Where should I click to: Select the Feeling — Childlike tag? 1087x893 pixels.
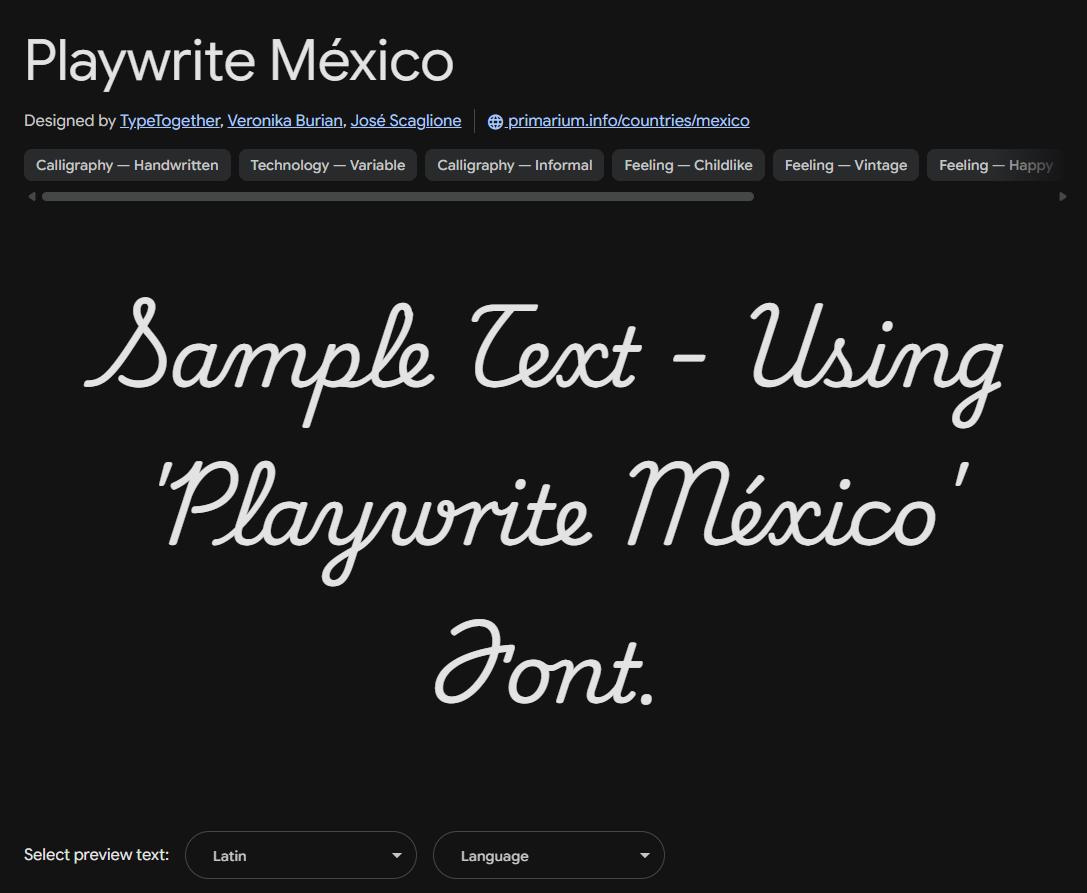tap(688, 165)
